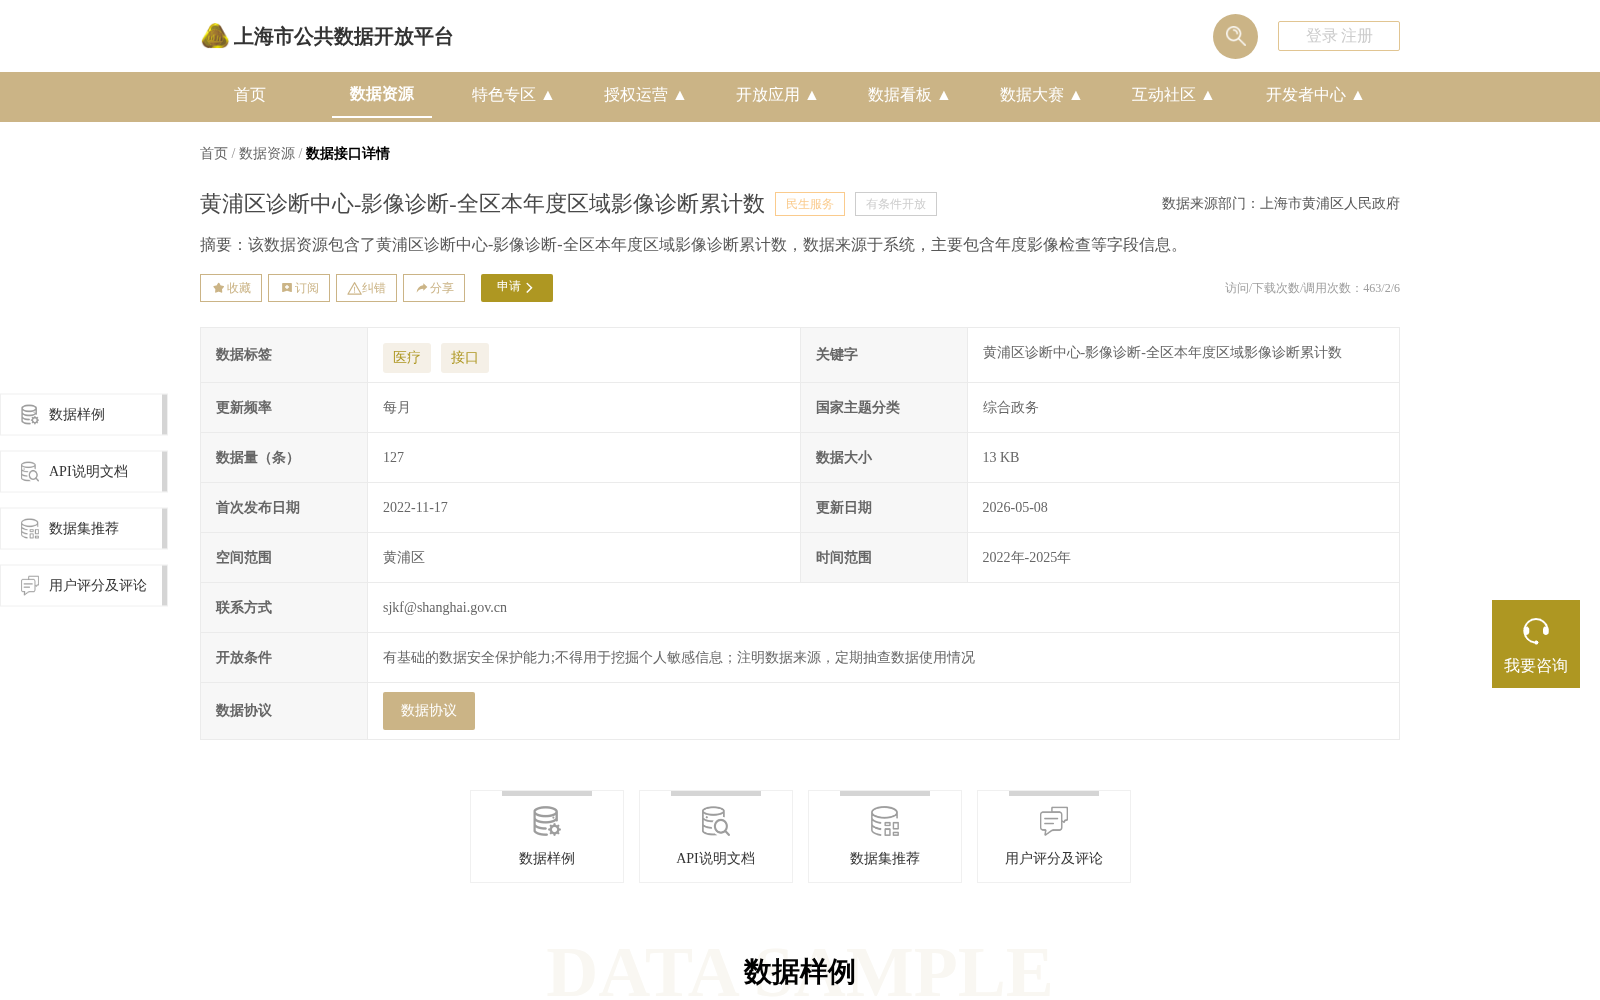1600x1000 pixels.
Task: Click first publish date 2022-11-17
Action: click(x=415, y=507)
